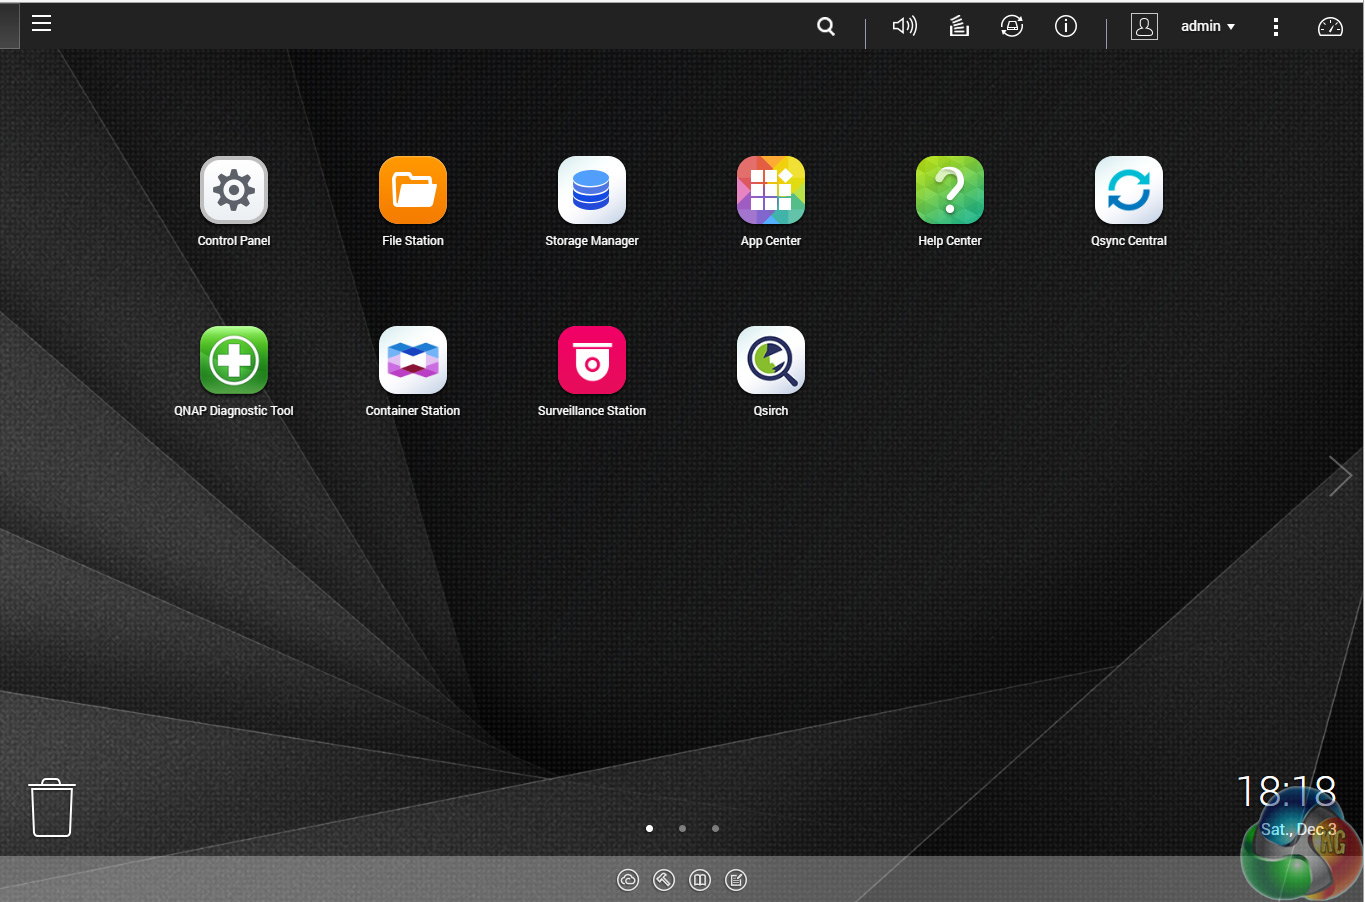1365x902 pixels.
Task: Open the main menu hamburger icon
Action: (41, 23)
